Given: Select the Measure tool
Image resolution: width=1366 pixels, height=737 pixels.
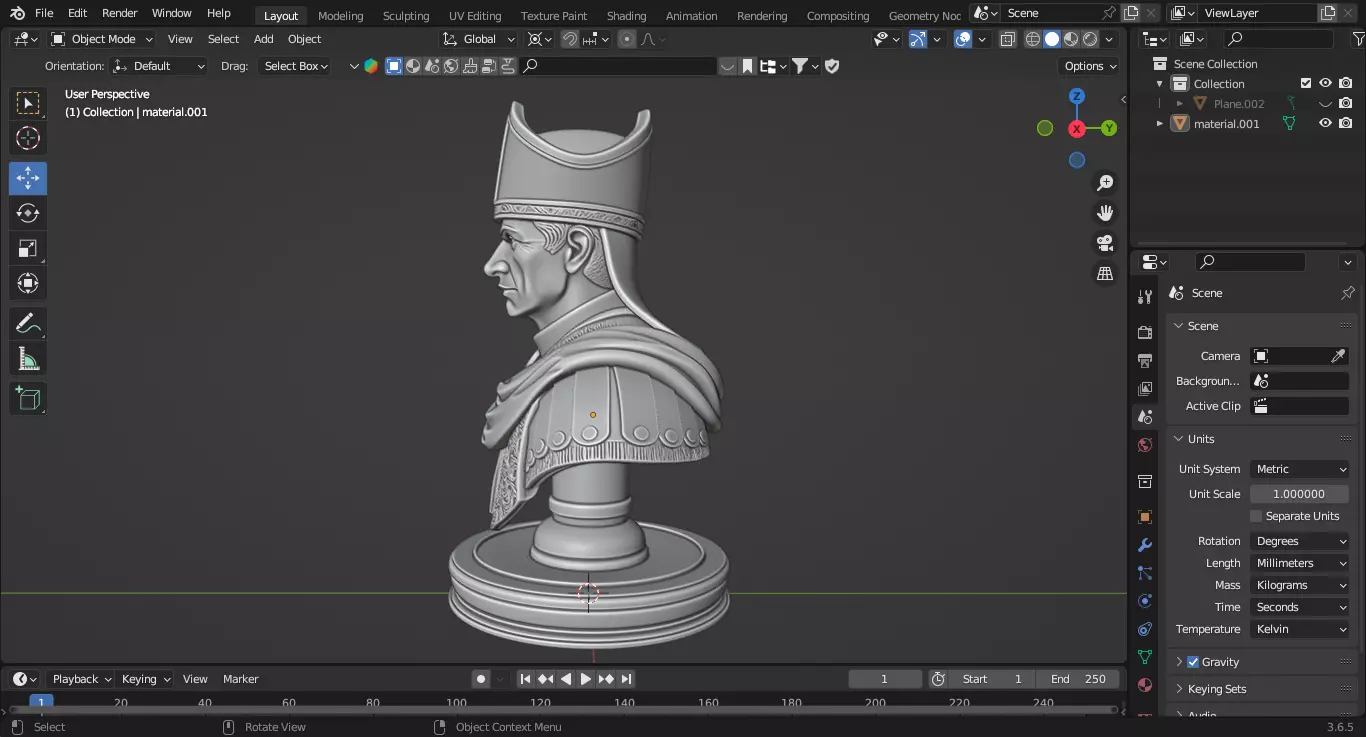Looking at the screenshot, I should point(28,358).
